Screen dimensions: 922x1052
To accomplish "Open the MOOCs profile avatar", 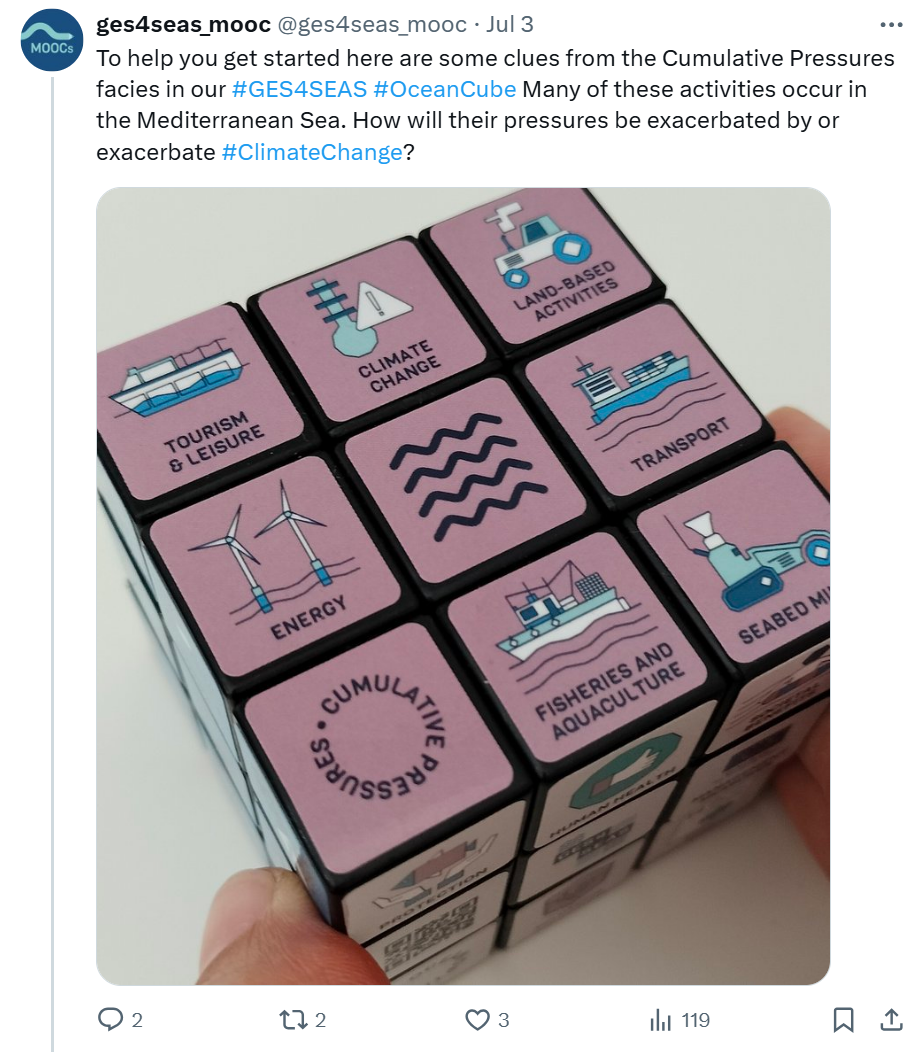I will tap(52, 40).
